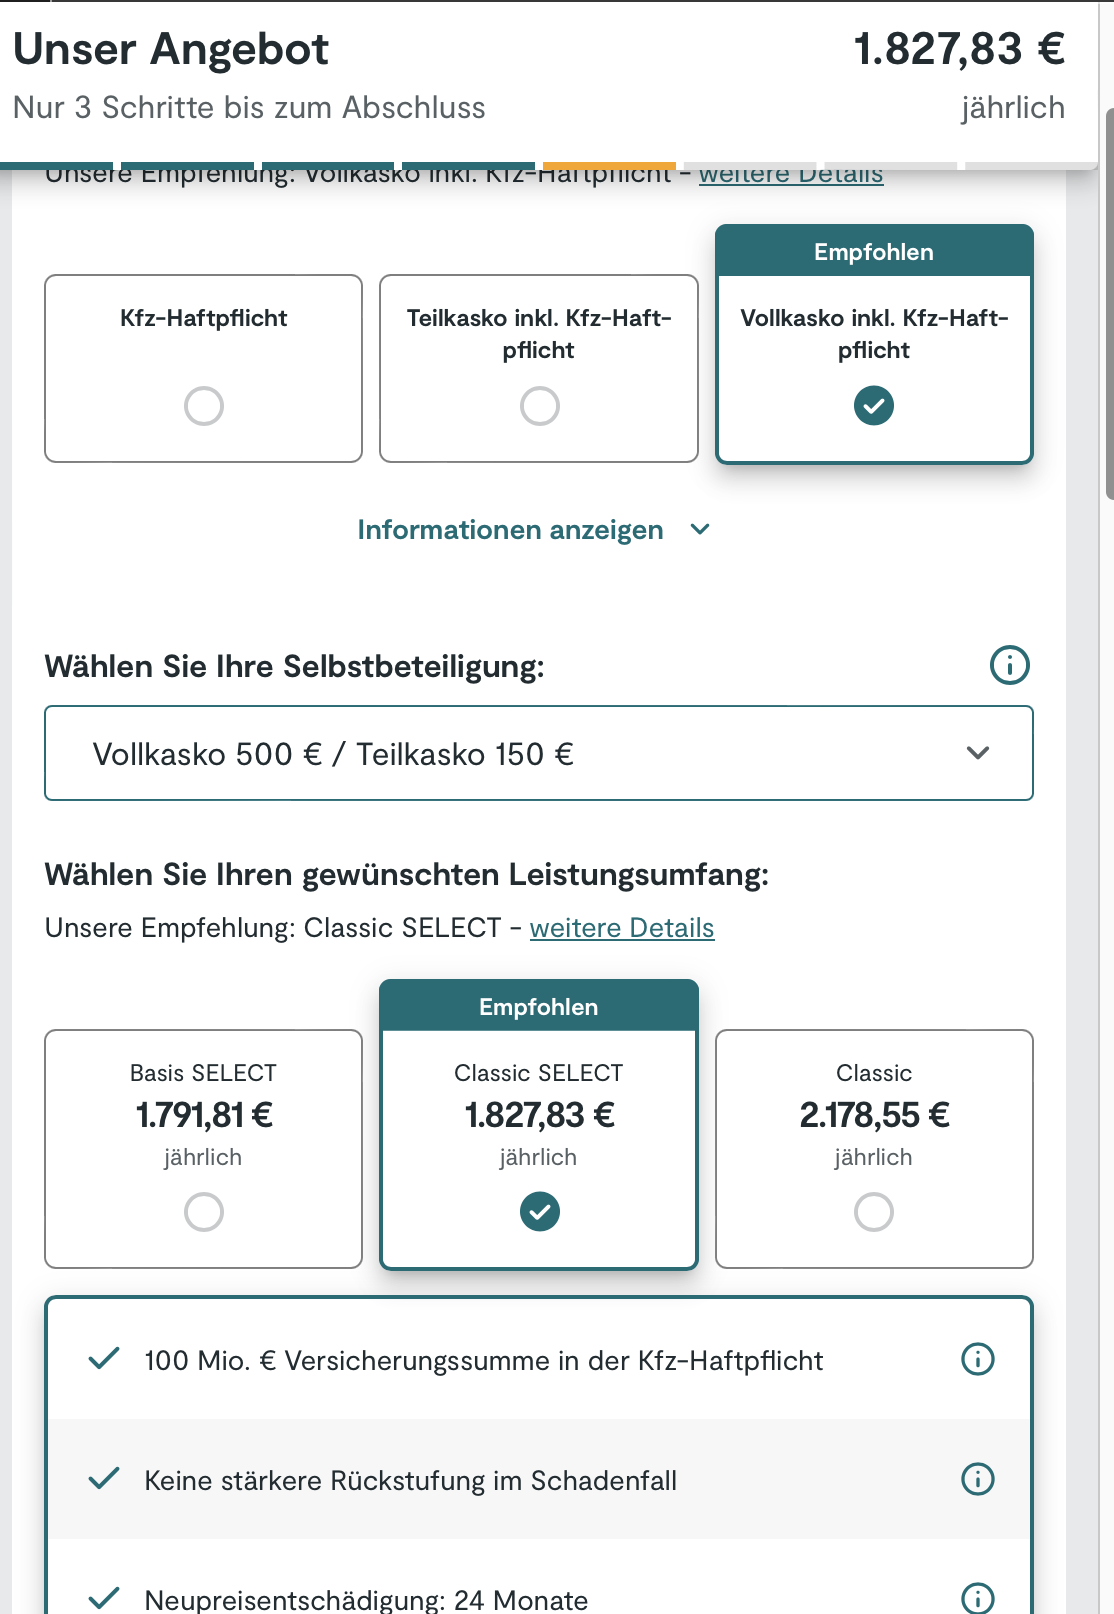This screenshot has height=1614, width=1114.
Task: Select Vollkasko inkl. Kfz-Haftpflicht checked option
Action: click(x=874, y=406)
